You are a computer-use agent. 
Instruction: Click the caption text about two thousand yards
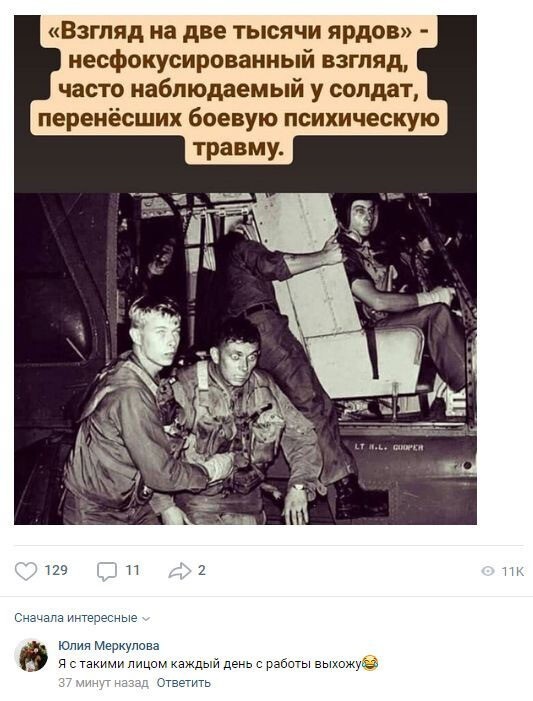coord(239,89)
